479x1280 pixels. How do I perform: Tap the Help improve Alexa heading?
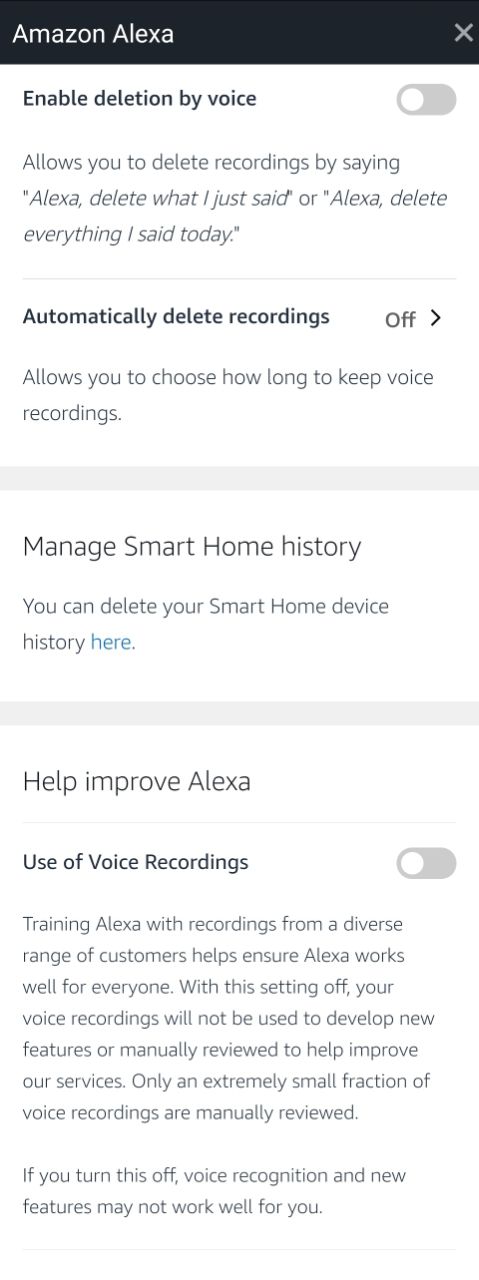pos(136,781)
